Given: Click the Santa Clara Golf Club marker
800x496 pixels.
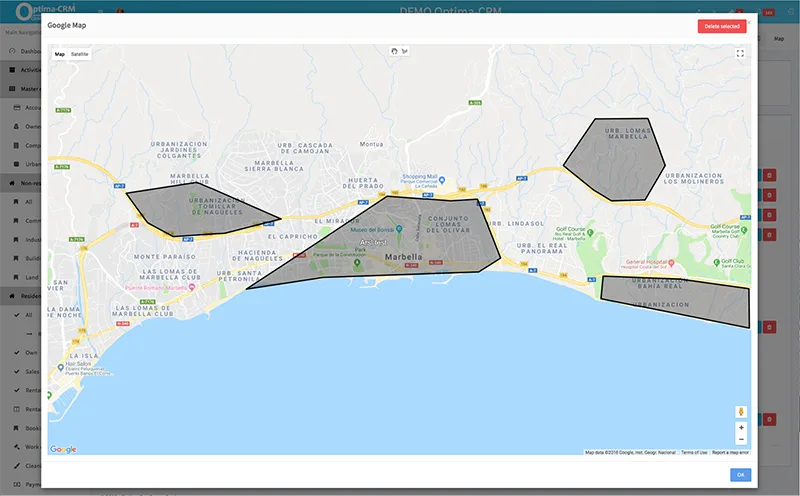Looking at the screenshot, I should [x=717, y=262].
